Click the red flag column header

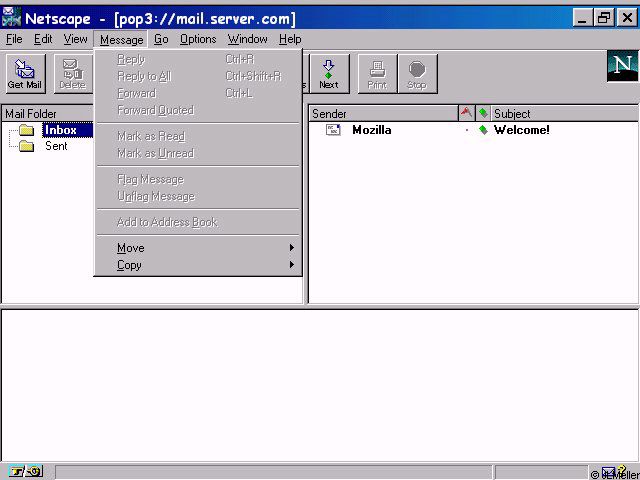(x=467, y=113)
